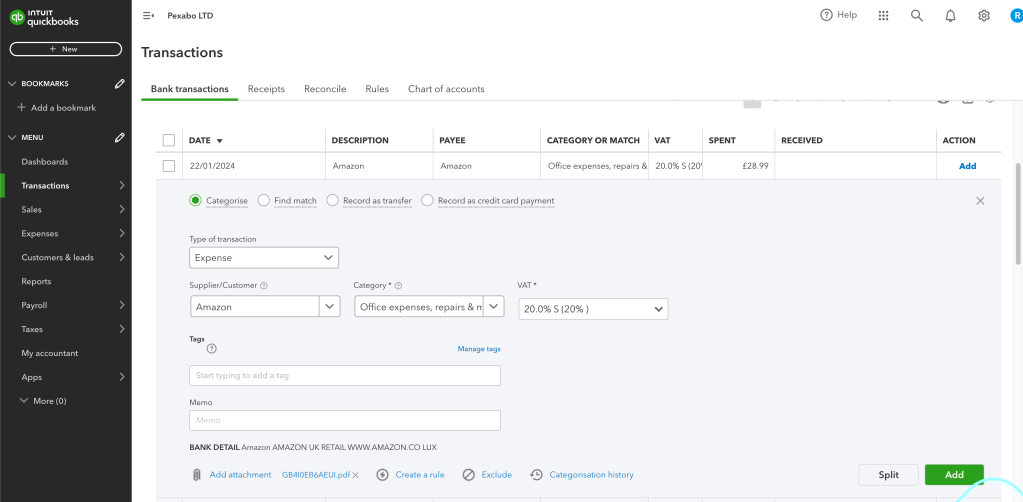Edit menu with the pencil icon
This screenshot has height=502, width=1023.
pos(119,137)
